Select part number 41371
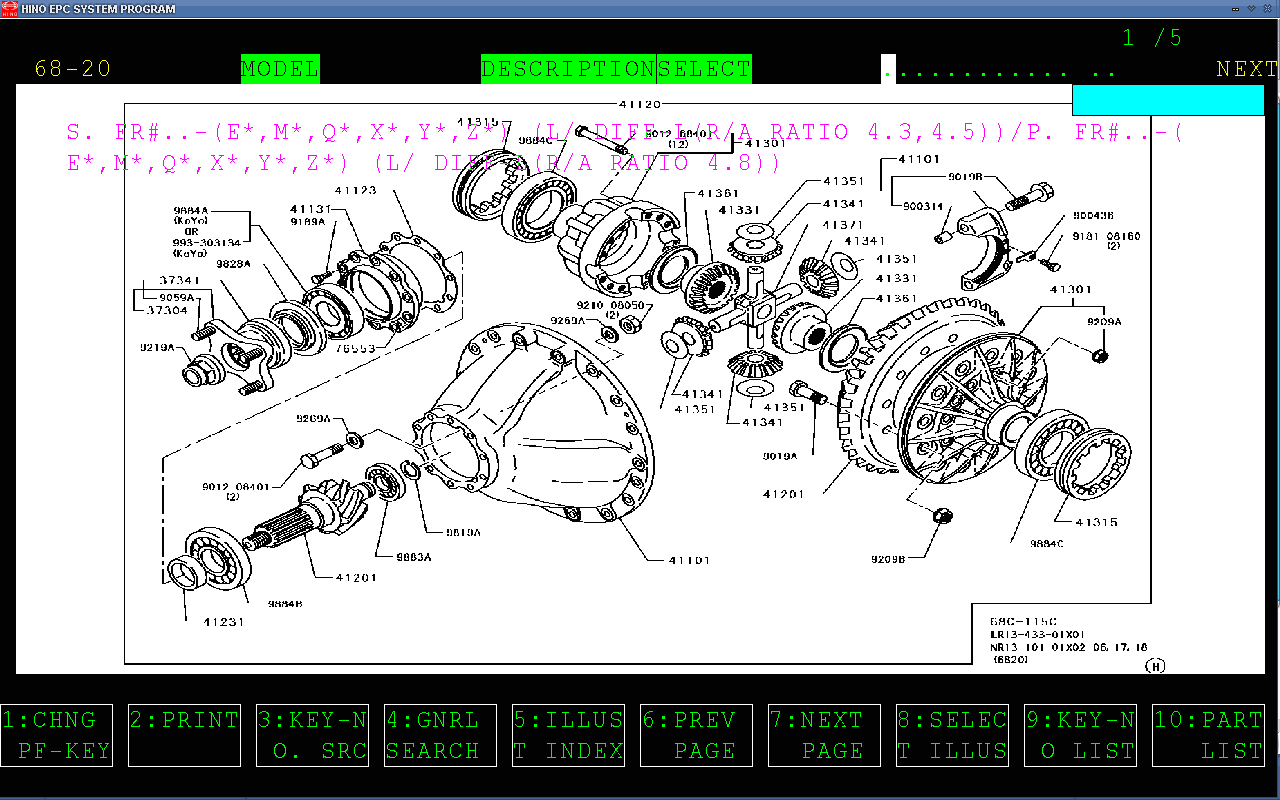Screen dimensions: 1280x800 tap(842, 226)
